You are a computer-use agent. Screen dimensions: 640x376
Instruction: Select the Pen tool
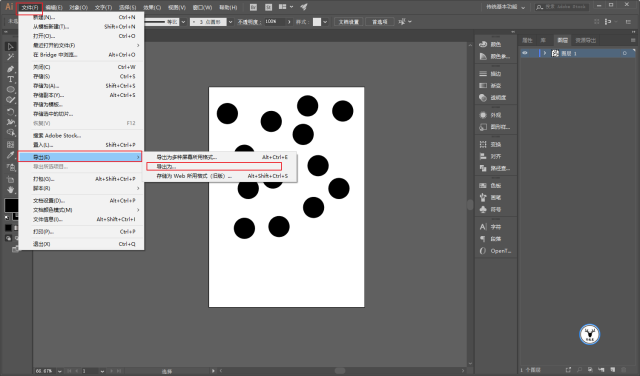(10, 69)
